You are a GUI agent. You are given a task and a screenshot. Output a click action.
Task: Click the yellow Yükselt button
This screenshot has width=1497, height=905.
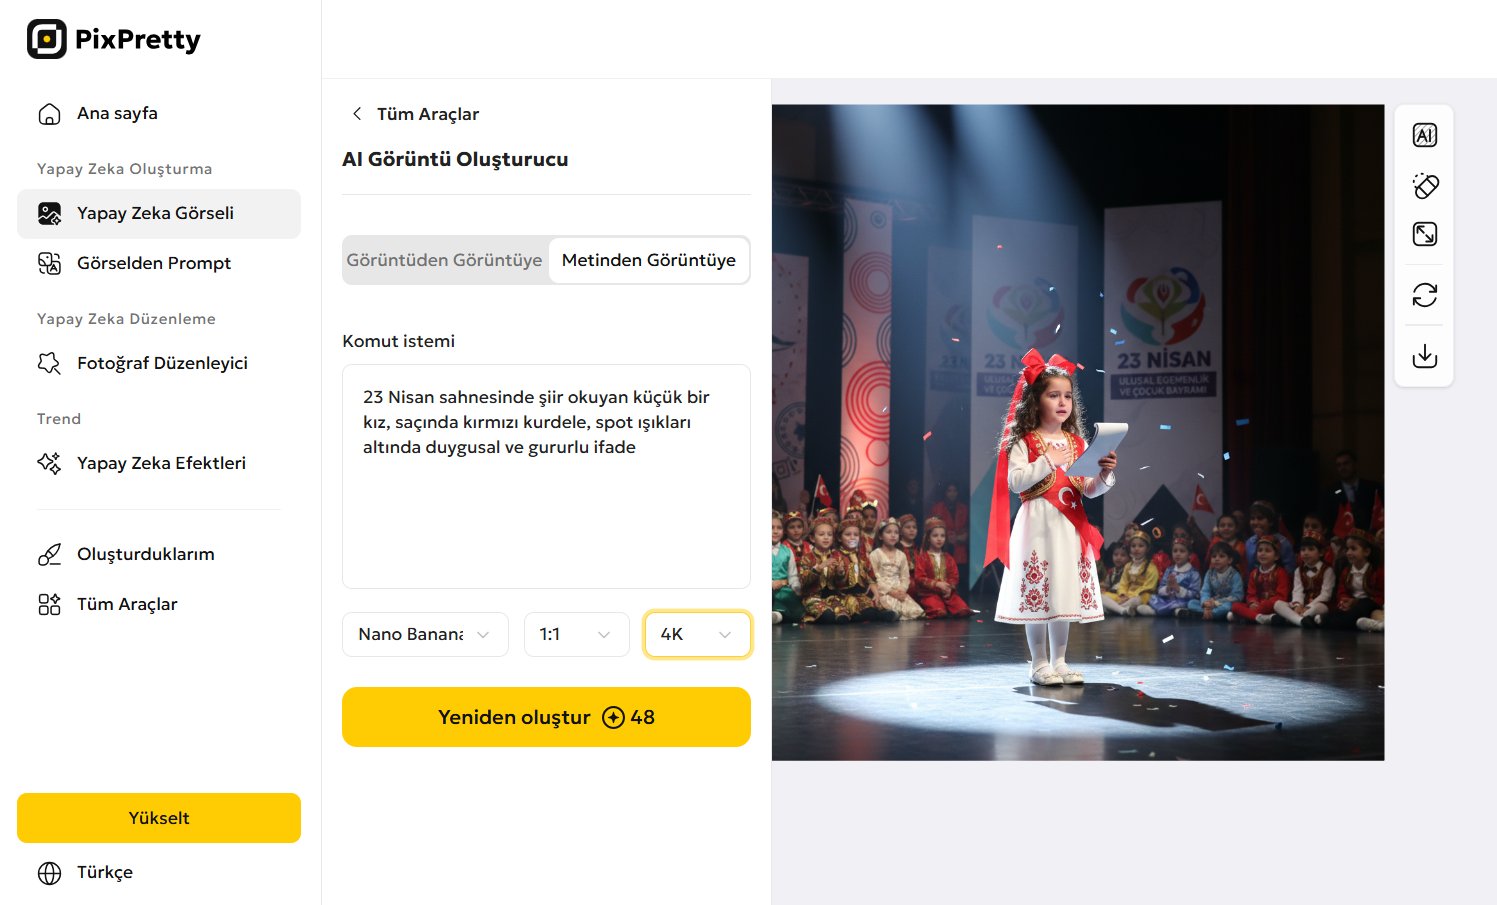pos(159,818)
